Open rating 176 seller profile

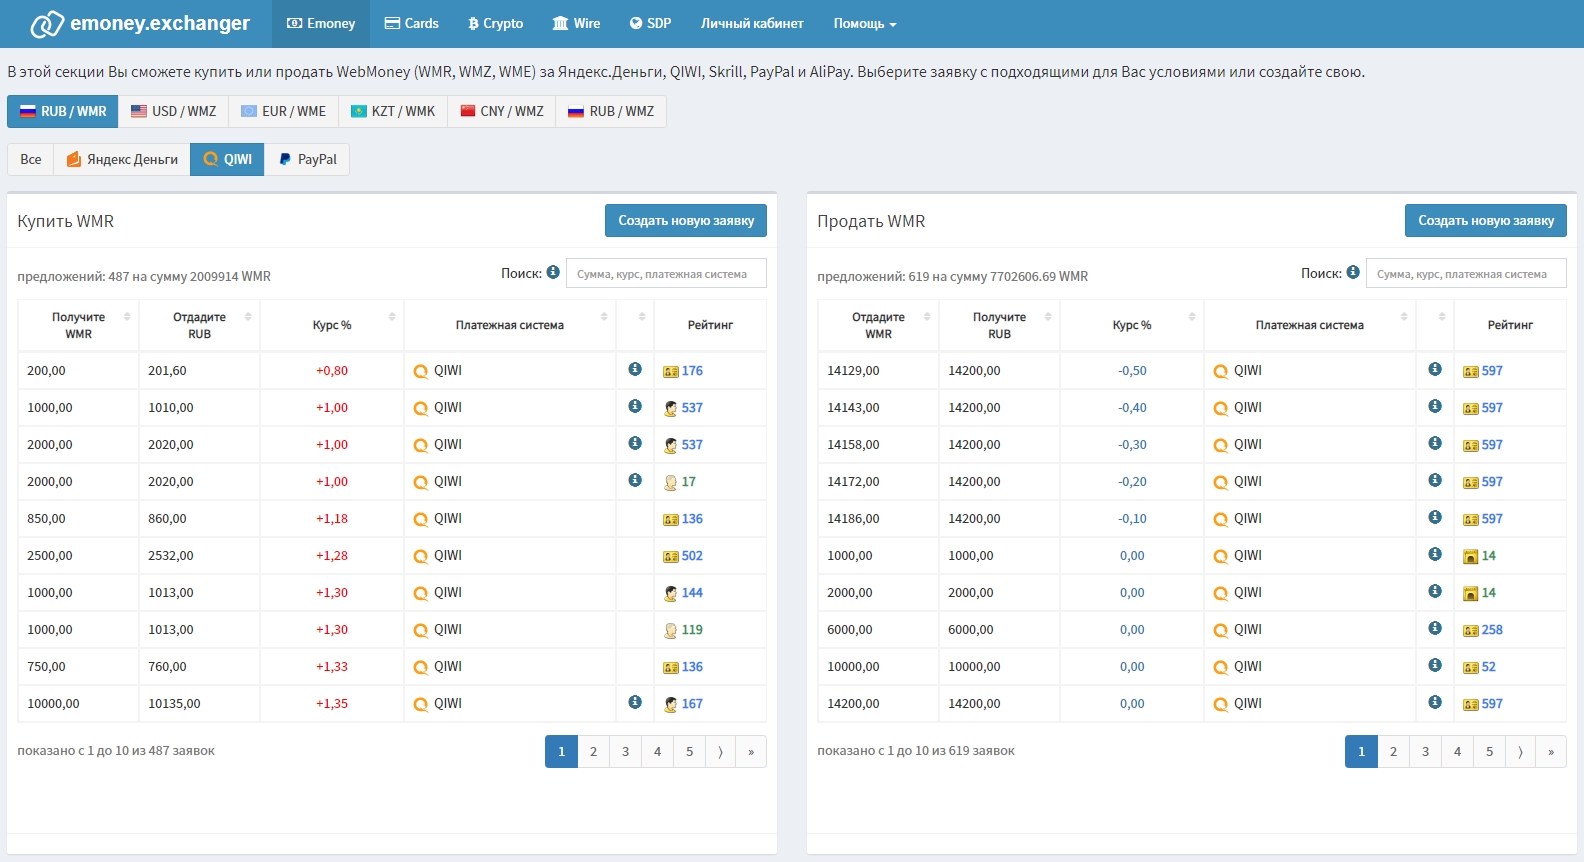[692, 371]
